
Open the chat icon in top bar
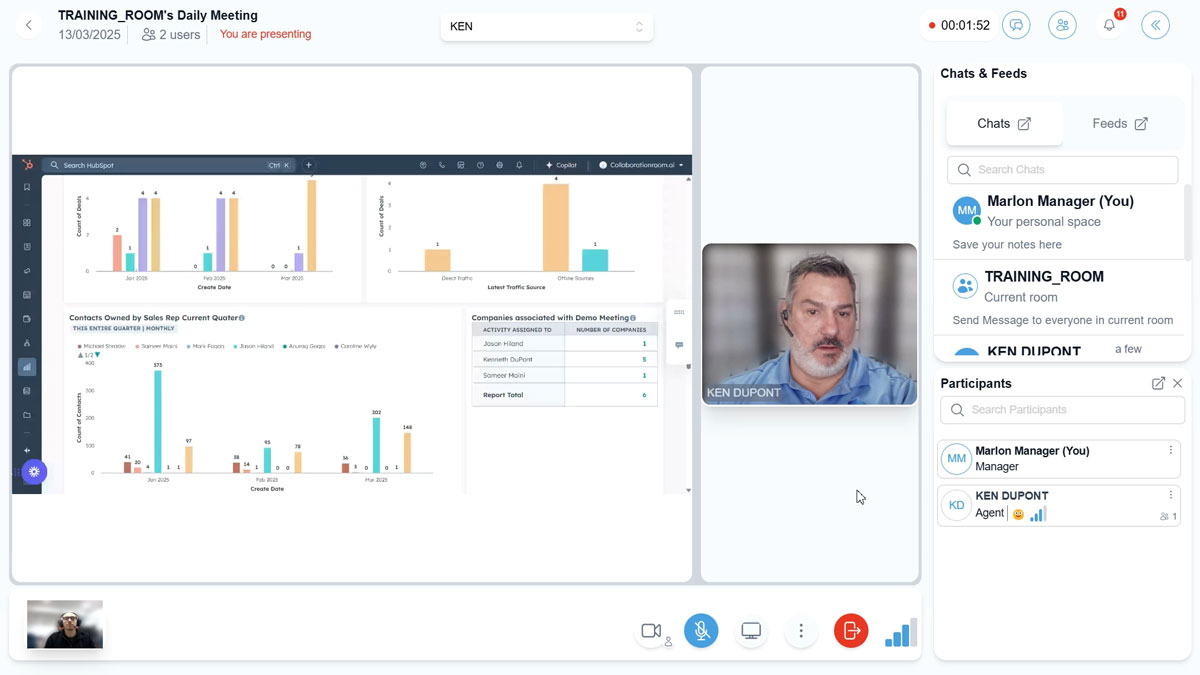point(1017,26)
